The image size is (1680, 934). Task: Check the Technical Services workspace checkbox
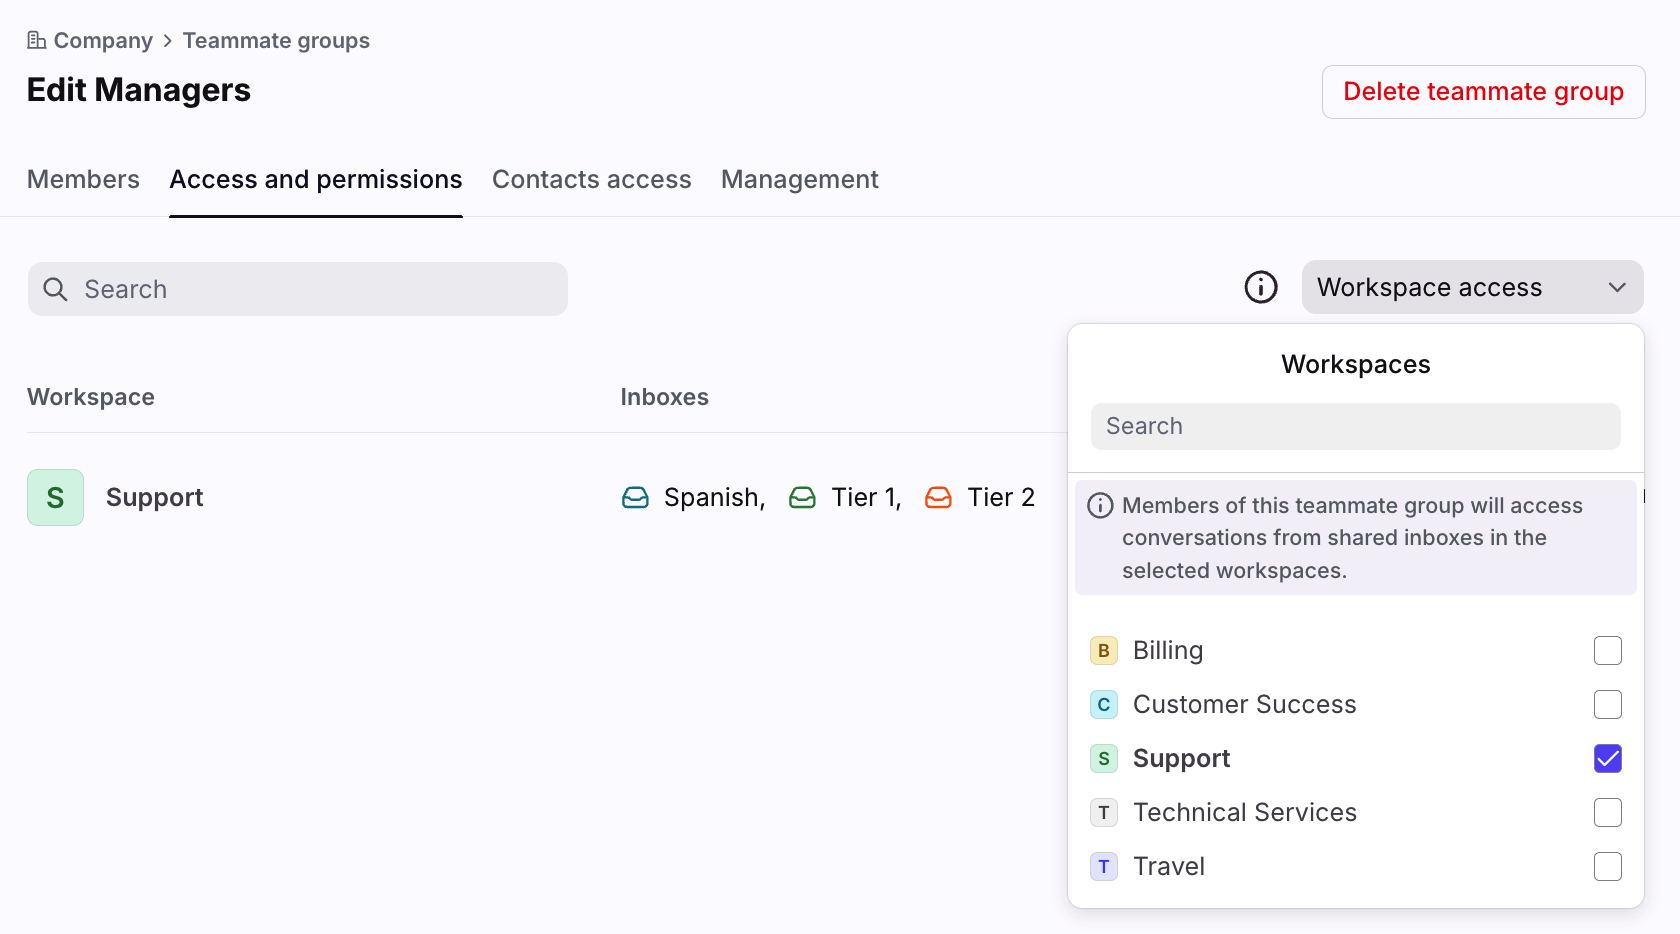(x=1607, y=813)
